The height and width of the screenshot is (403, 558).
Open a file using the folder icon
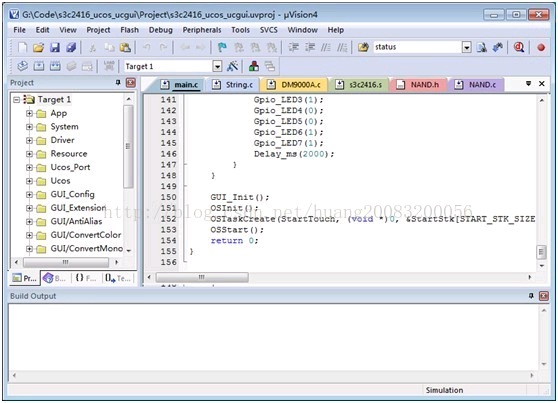[x=38, y=47]
